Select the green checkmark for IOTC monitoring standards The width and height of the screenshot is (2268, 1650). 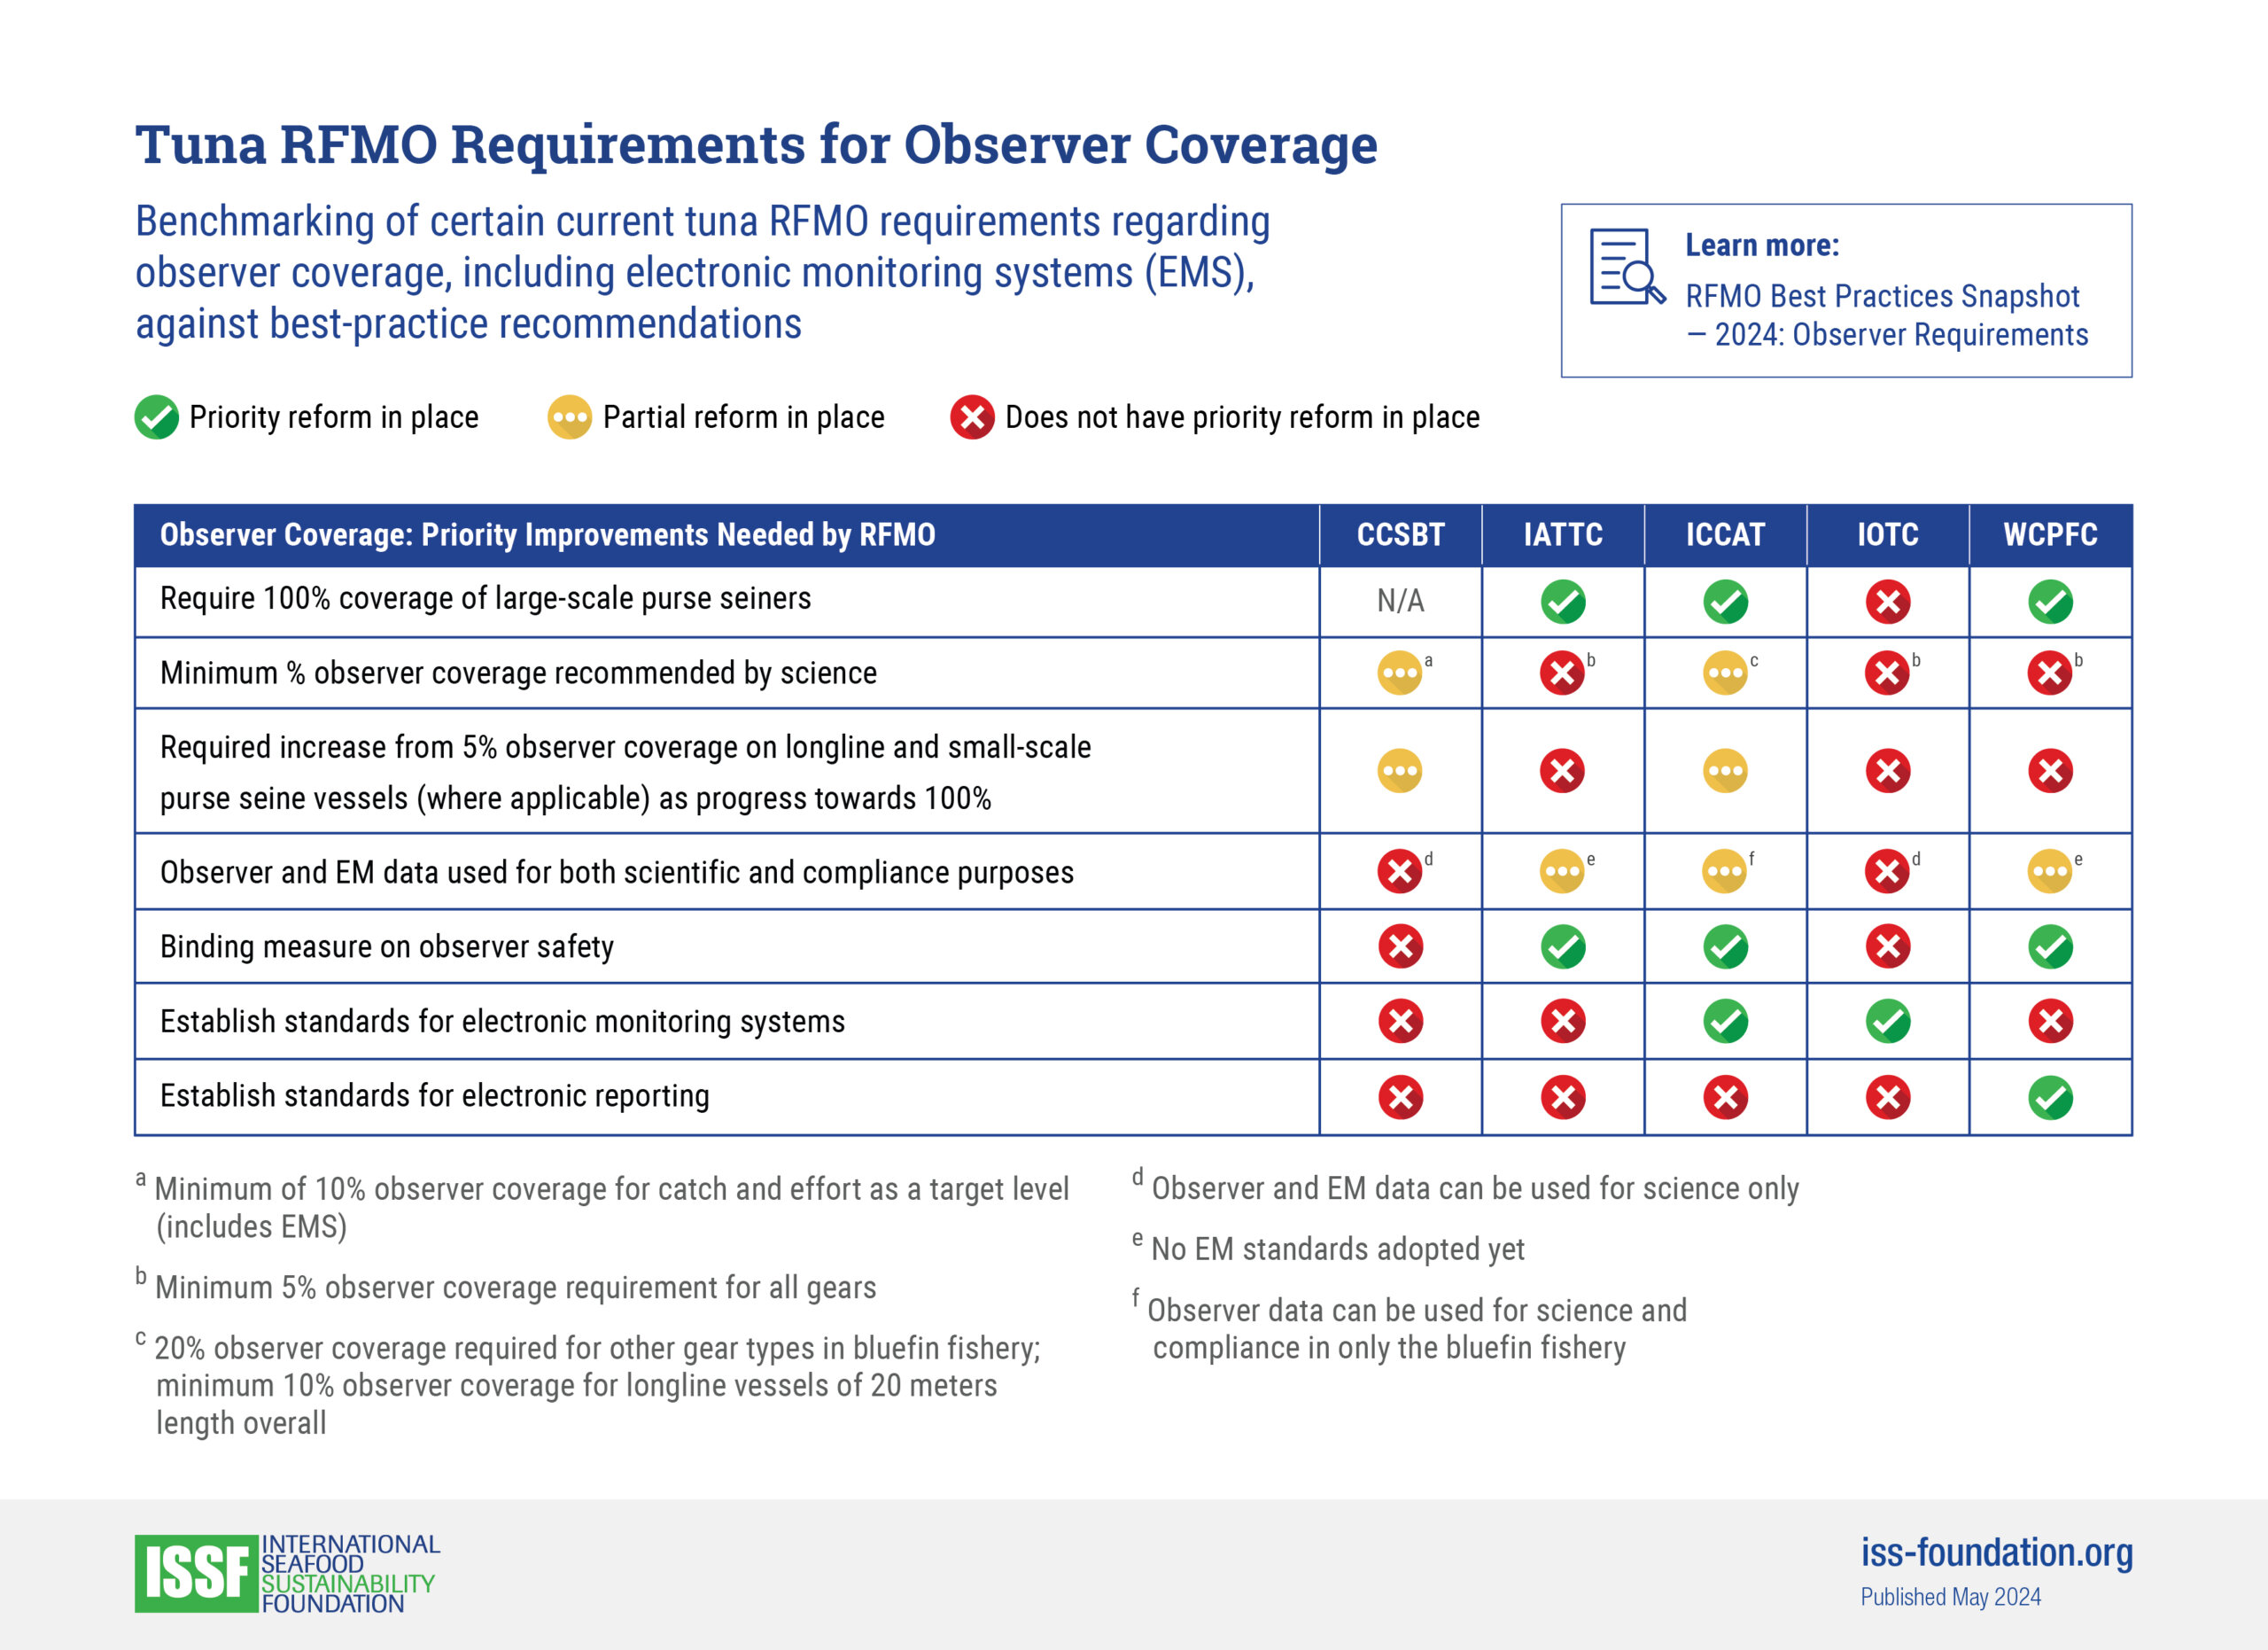tap(1888, 1022)
